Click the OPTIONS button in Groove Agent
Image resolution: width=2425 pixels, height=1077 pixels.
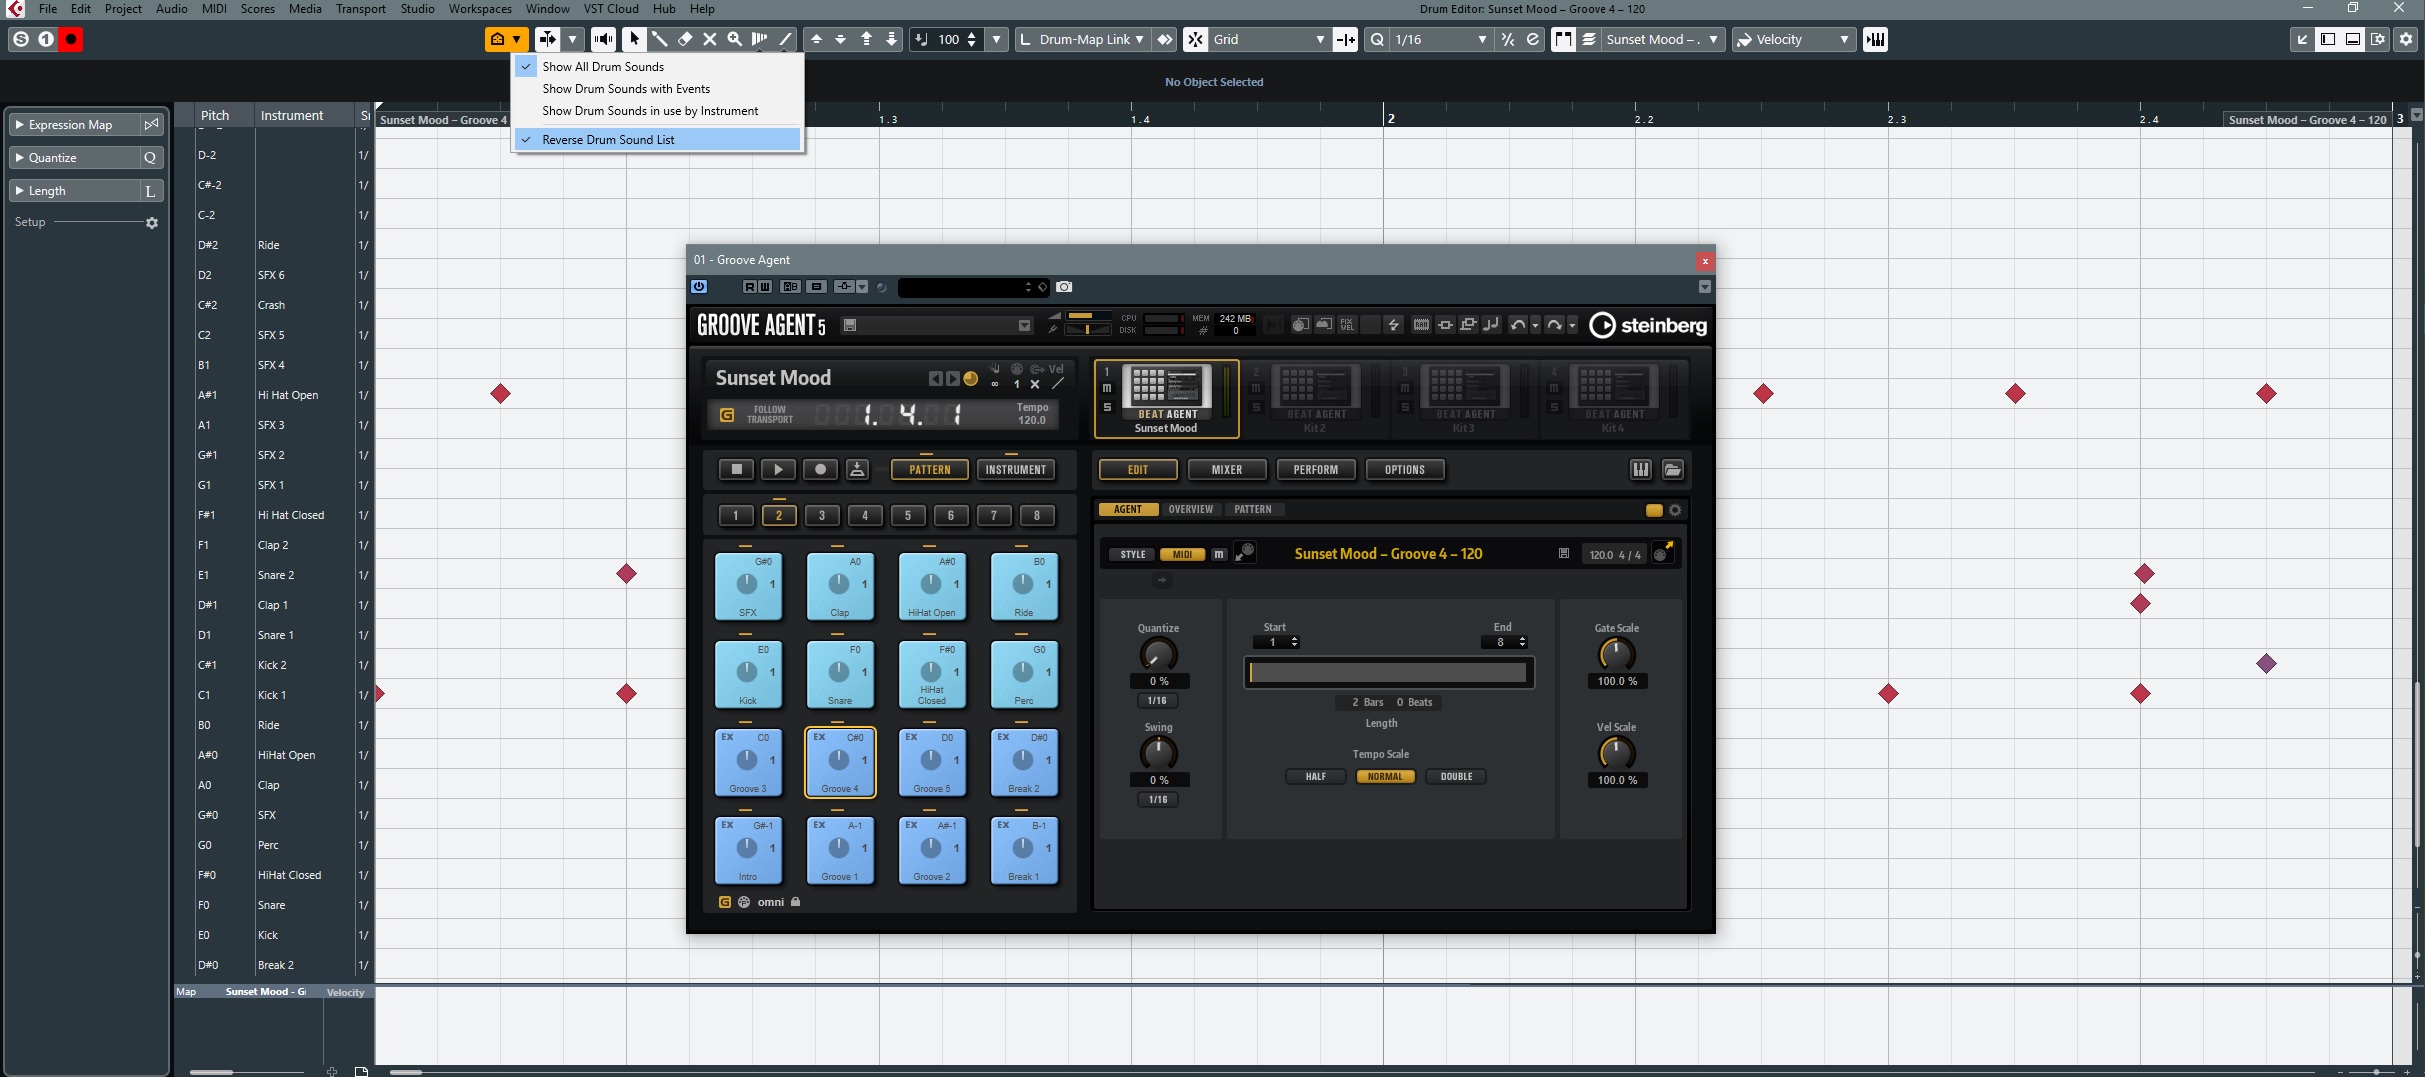coord(1404,469)
